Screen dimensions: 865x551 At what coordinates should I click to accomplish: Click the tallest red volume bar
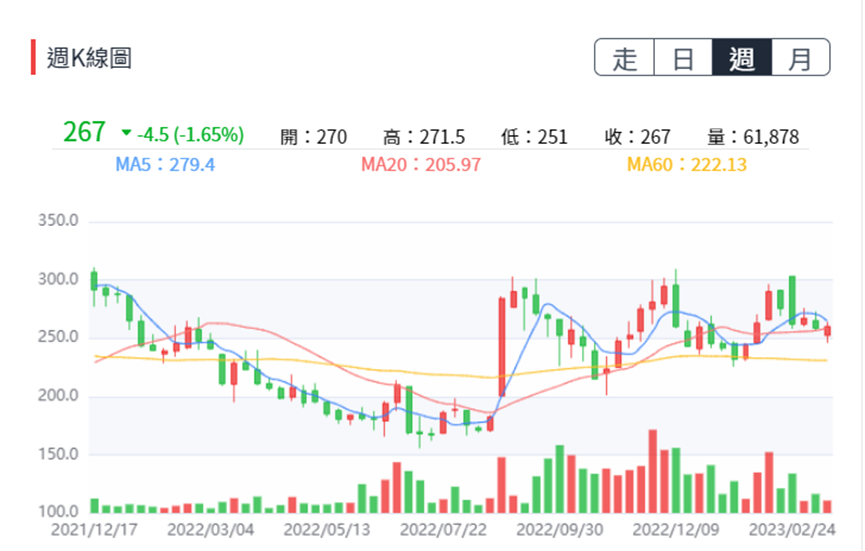pos(653,472)
